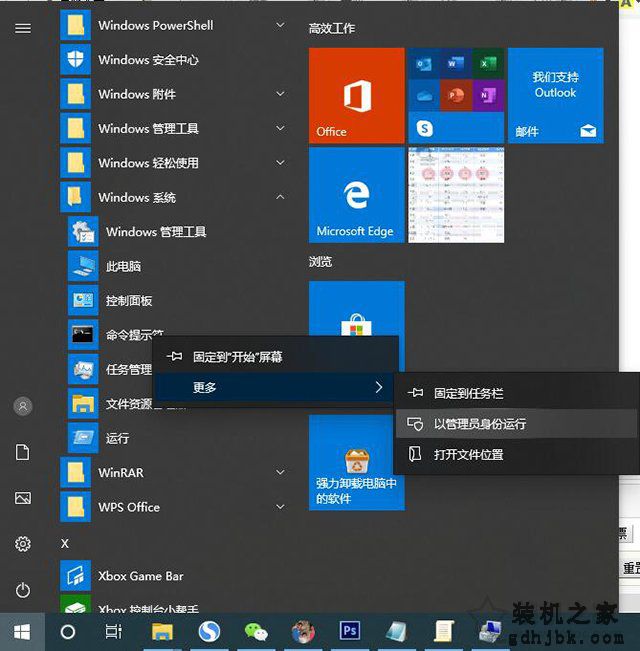Select 固定到任务栏 in submenu
This screenshot has height=651, width=640.
click(517, 393)
